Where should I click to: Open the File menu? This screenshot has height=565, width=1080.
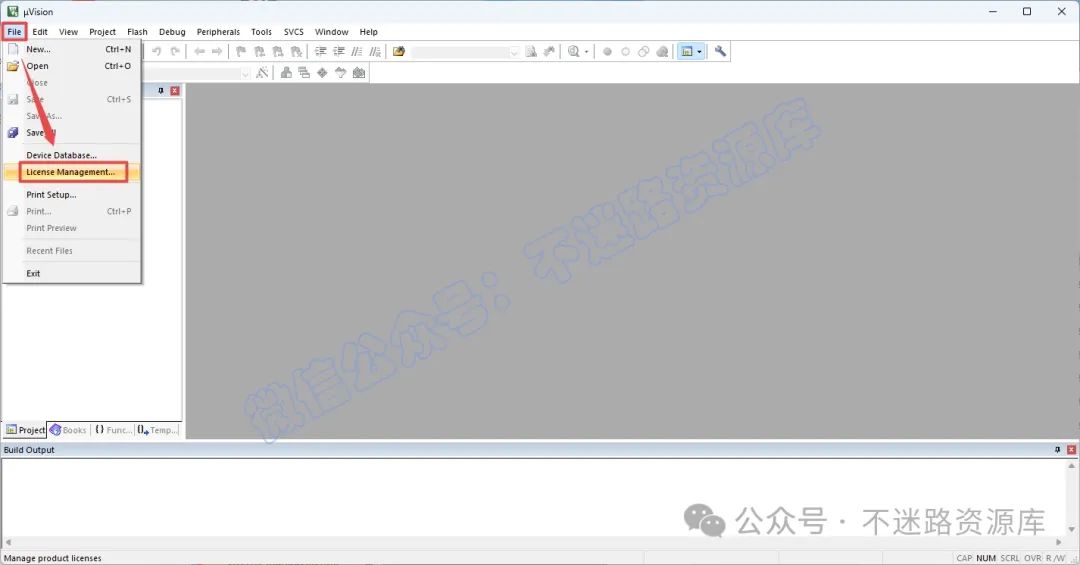(x=14, y=32)
